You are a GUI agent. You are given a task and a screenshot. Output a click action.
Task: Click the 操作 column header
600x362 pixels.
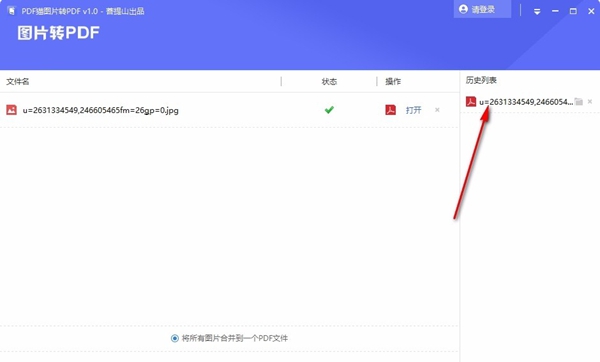coord(393,81)
